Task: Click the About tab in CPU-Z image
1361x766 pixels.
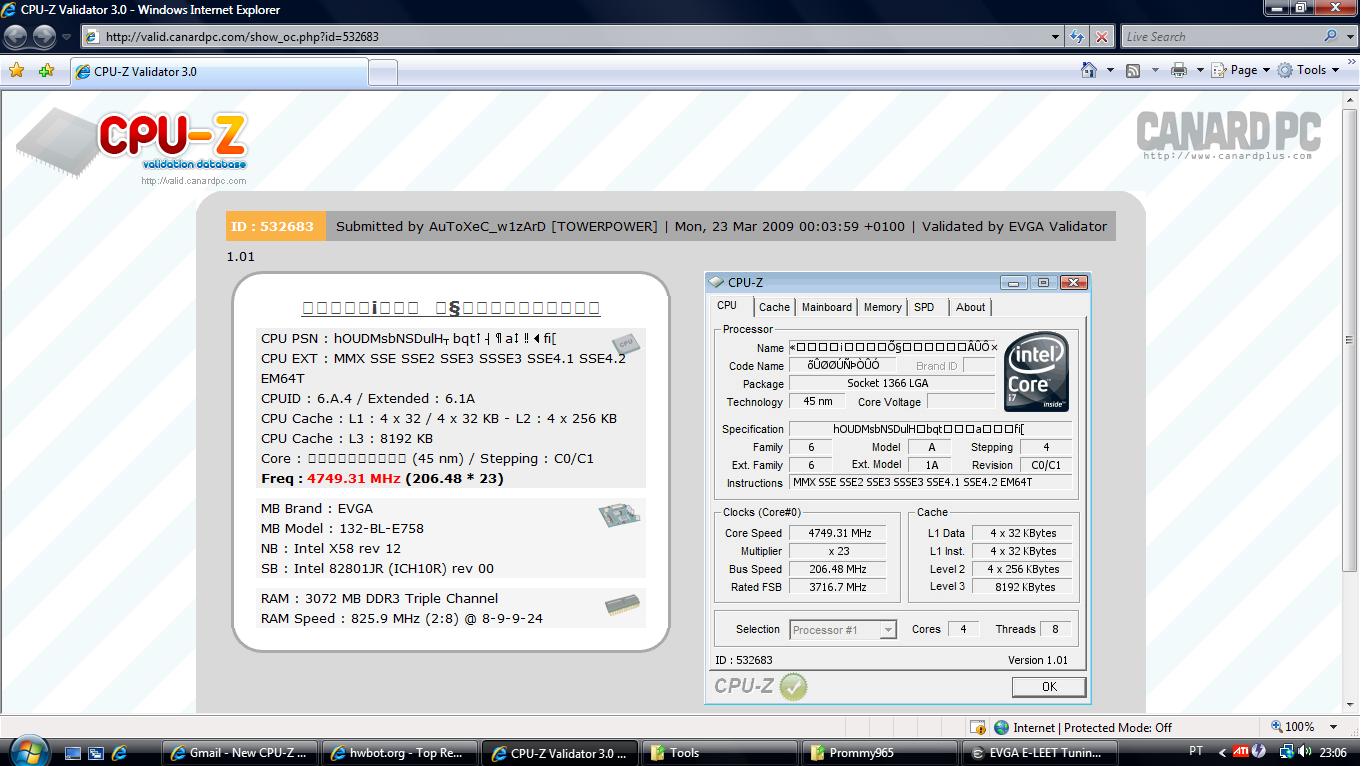Action: pos(970,307)
